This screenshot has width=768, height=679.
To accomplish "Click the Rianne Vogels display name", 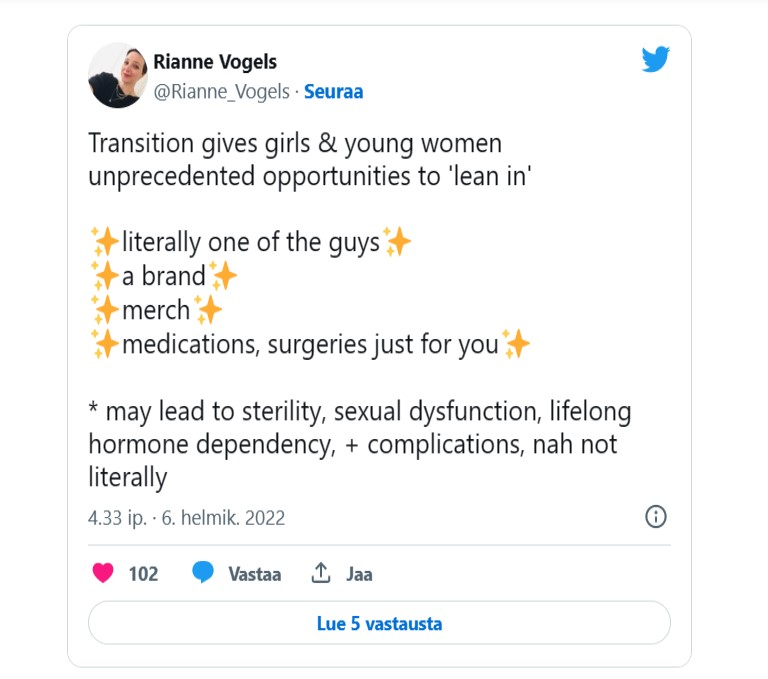I will 214,62.
